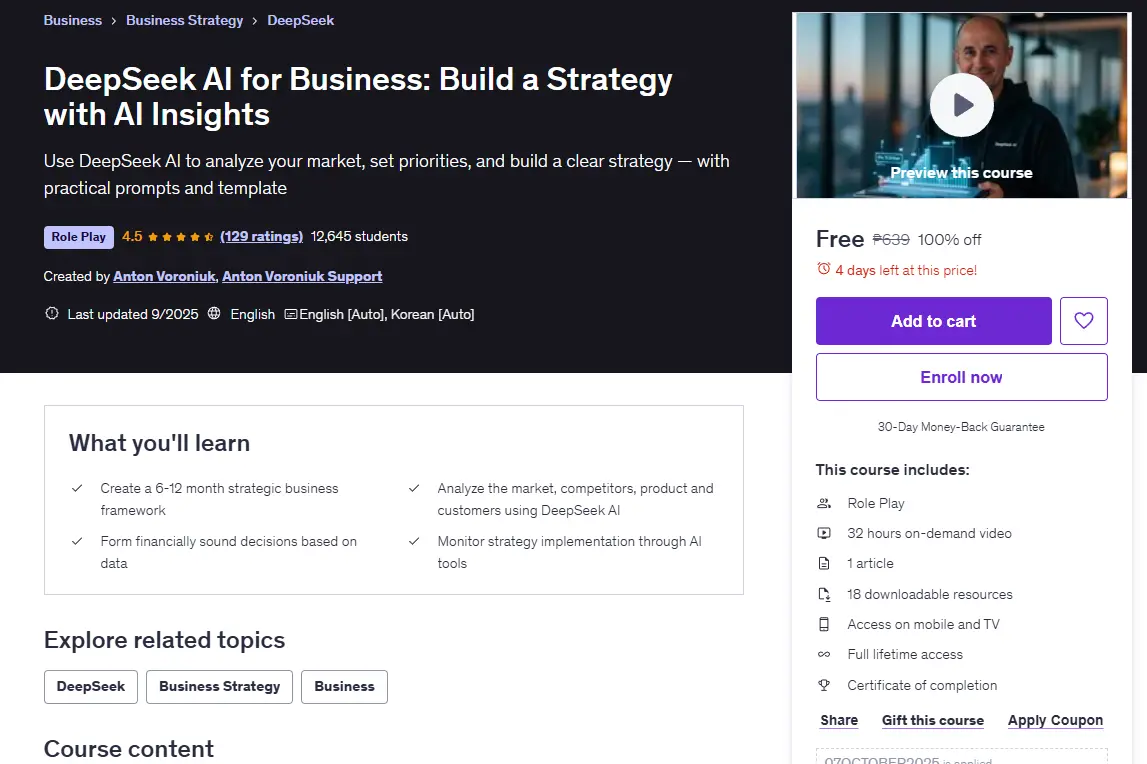This screenshot has height=764, width=1147.
Task: Select the Business topic chip
Action: click(x=345, y=686)
